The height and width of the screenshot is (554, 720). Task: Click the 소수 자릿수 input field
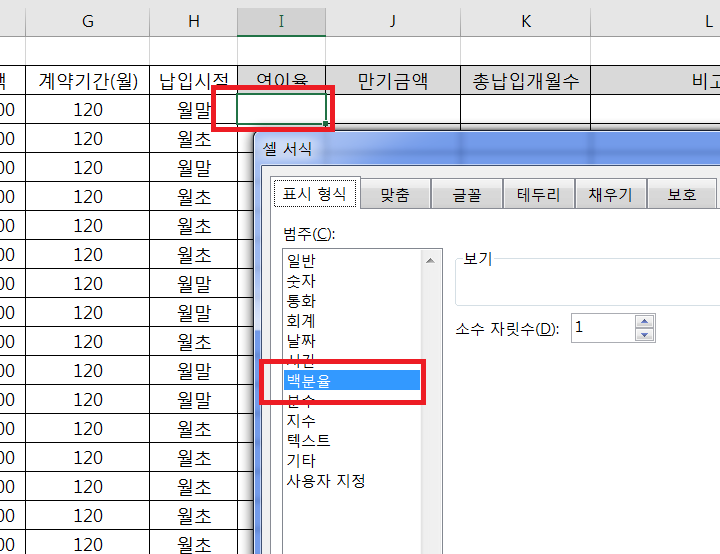(601, 328)
